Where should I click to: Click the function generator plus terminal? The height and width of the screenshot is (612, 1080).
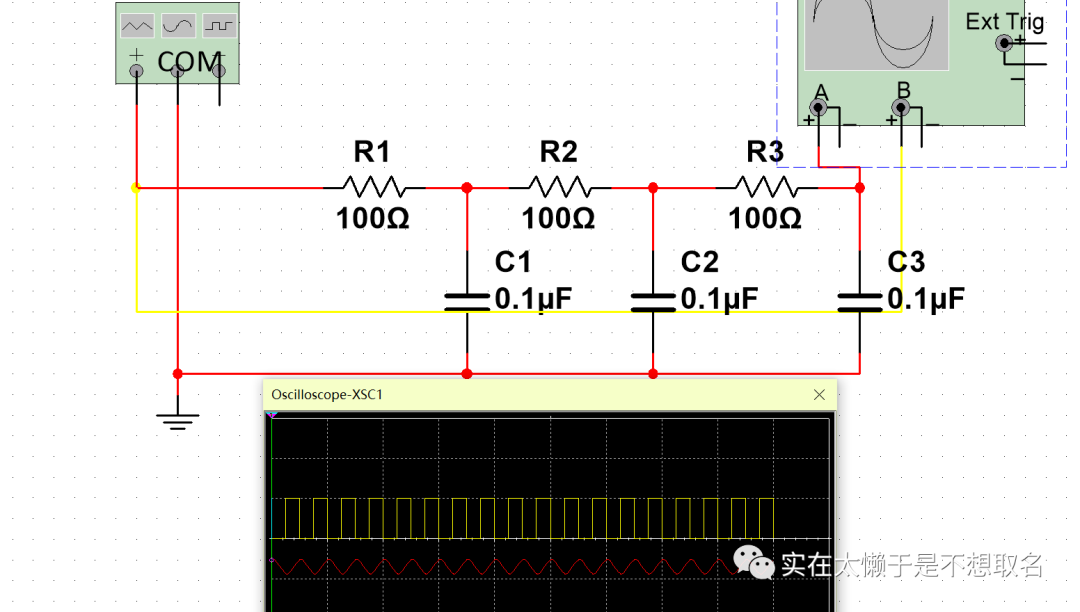coord(136,70)
